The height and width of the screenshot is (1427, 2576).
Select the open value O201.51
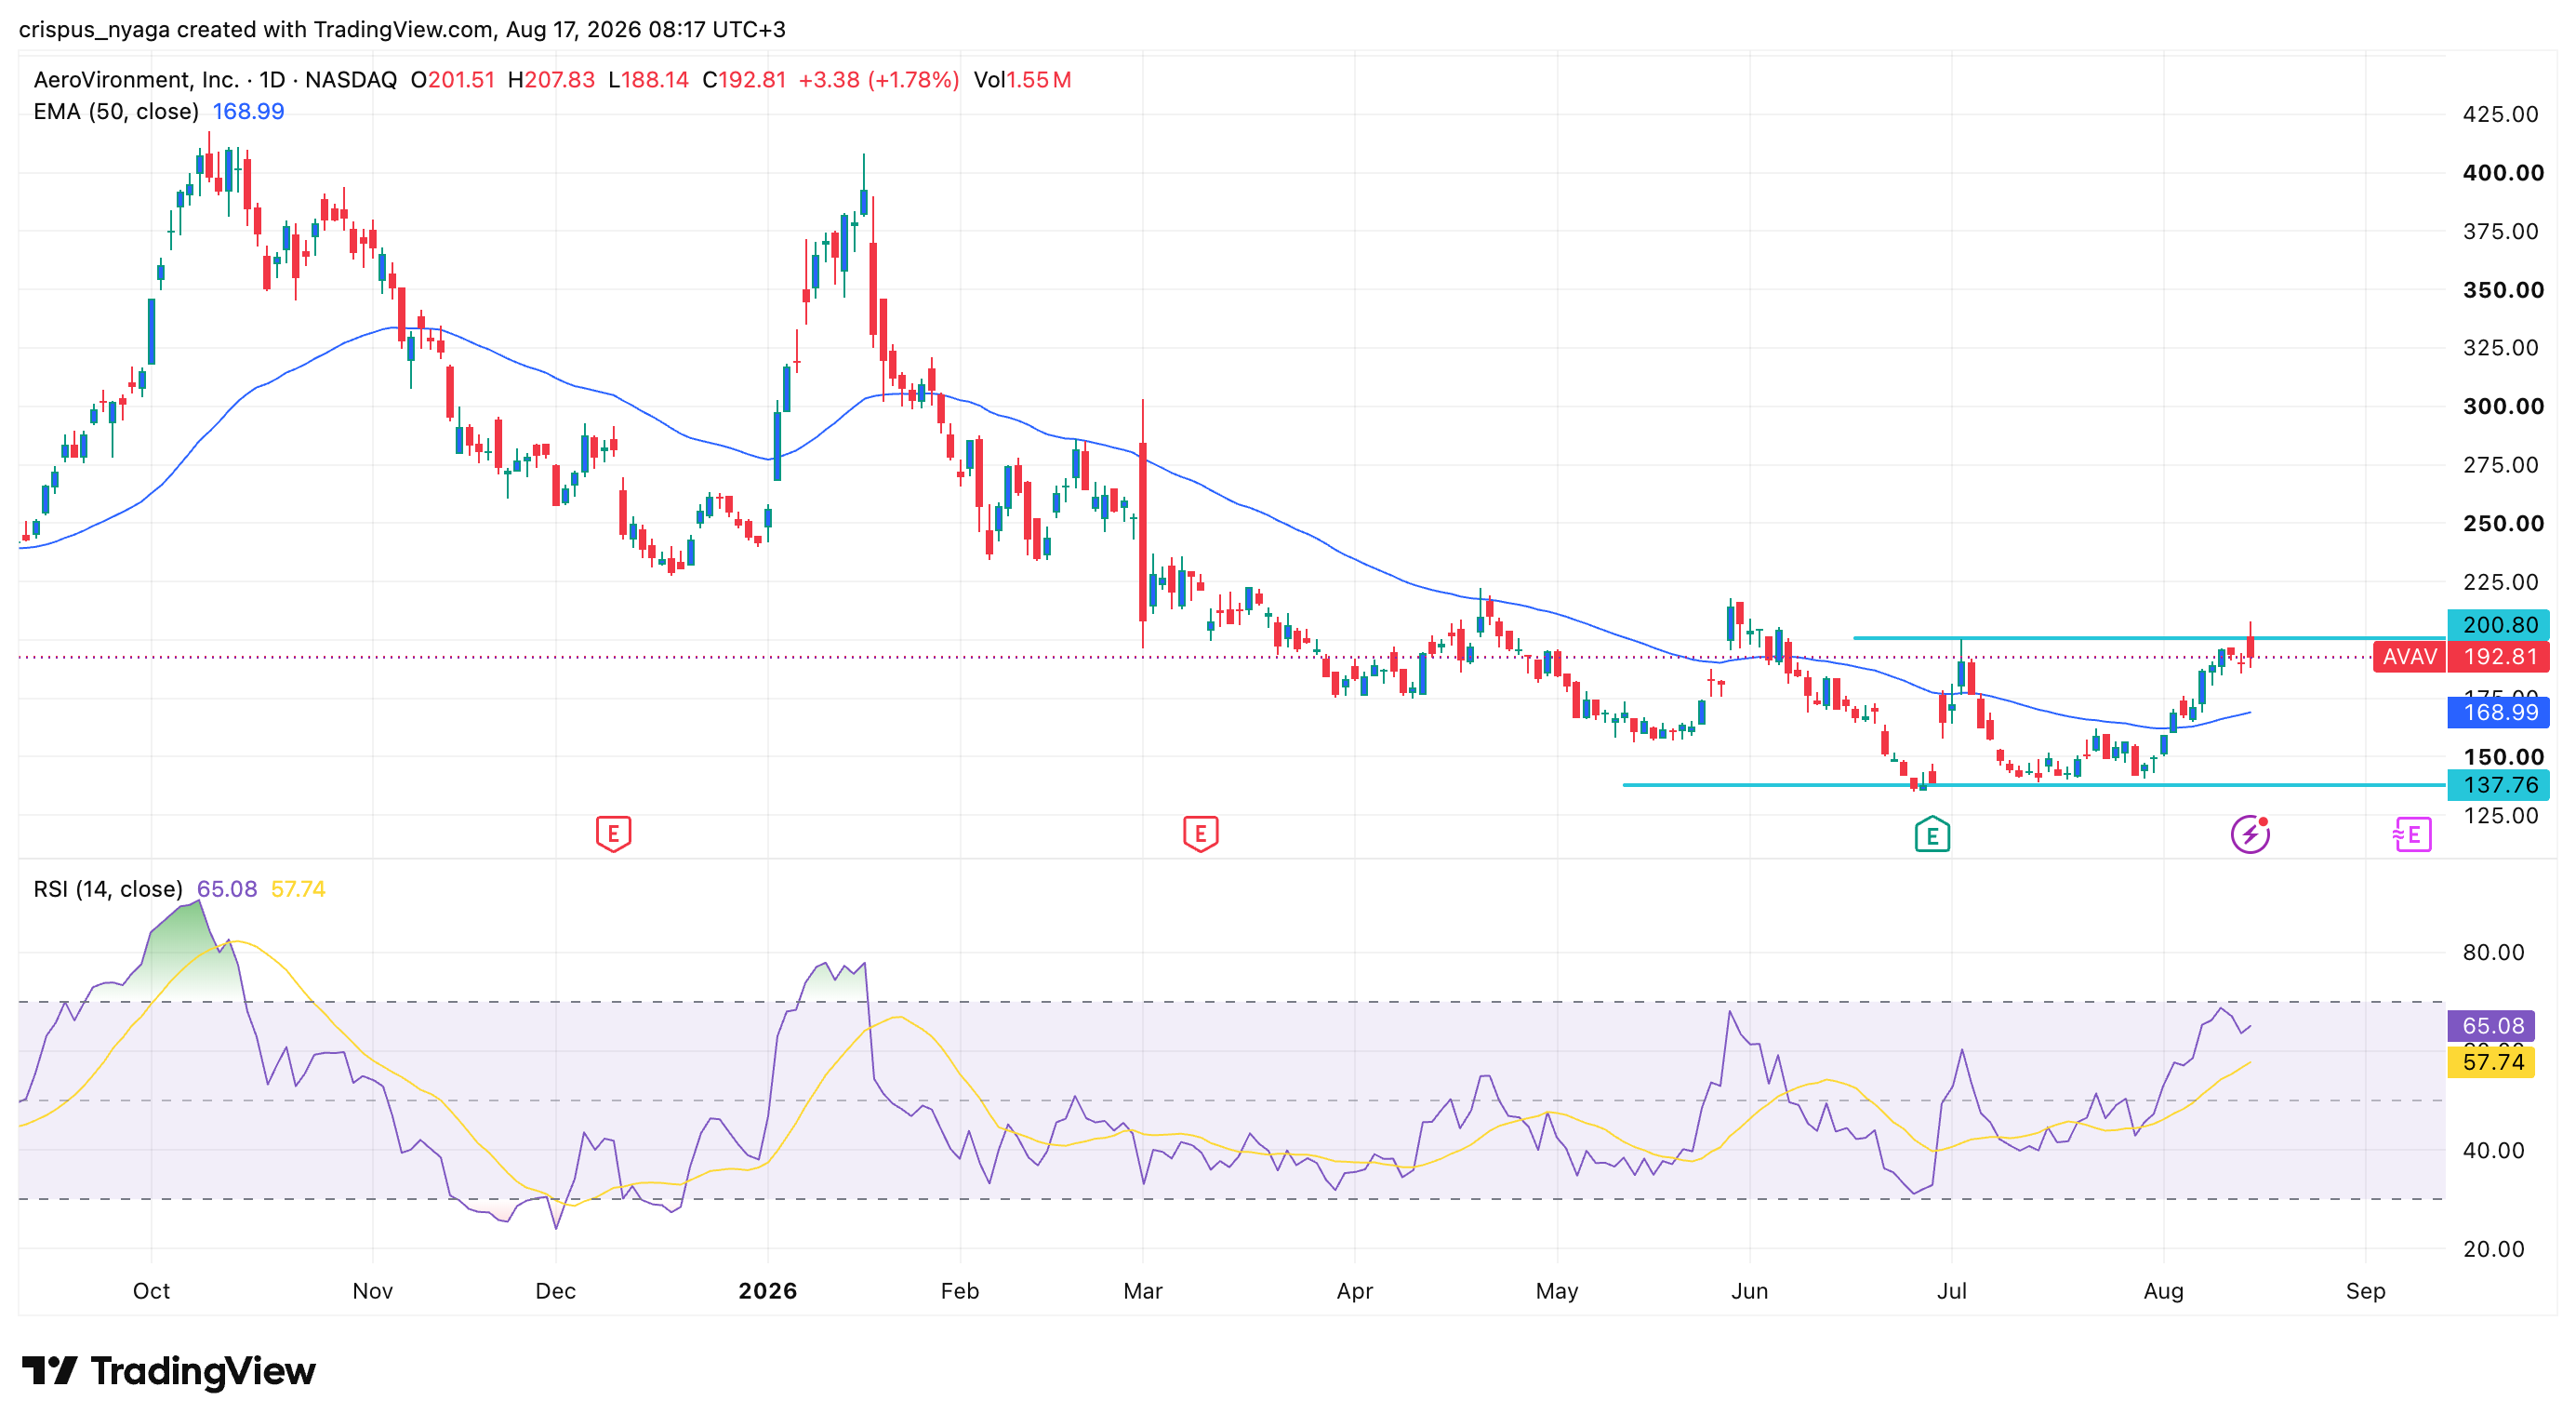[453, 80]
